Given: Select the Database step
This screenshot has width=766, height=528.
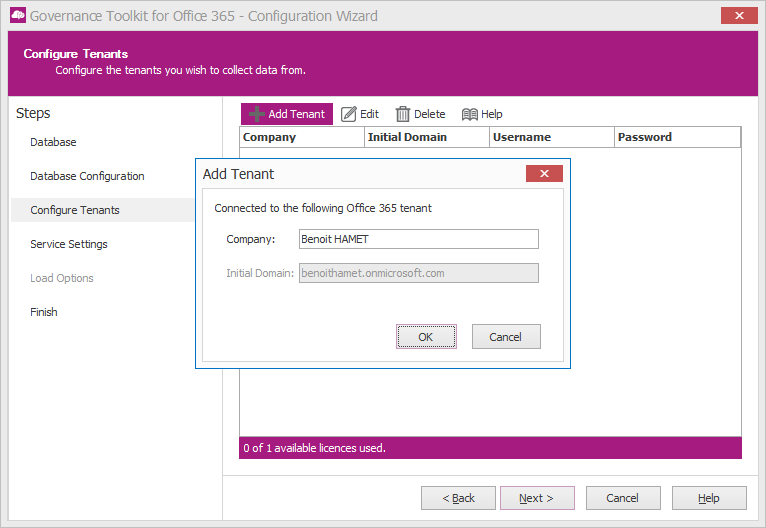Looking at the screenshot, I should (x=53, y=142).
